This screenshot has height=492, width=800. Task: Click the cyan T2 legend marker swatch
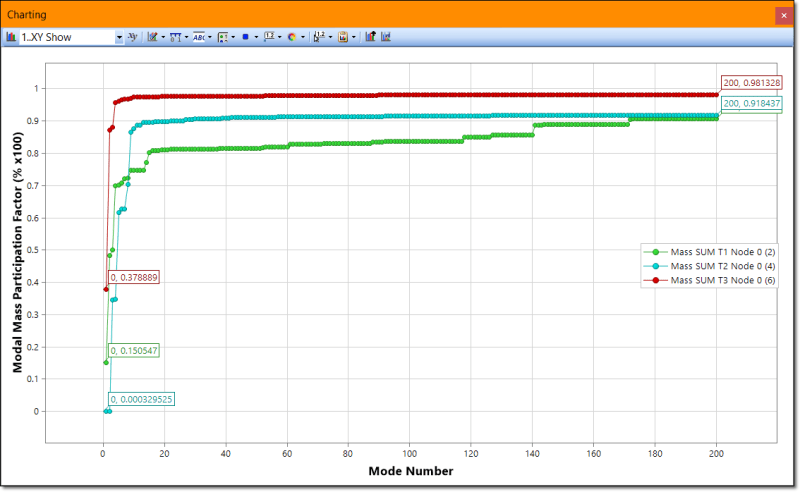(x=656, y=266)
